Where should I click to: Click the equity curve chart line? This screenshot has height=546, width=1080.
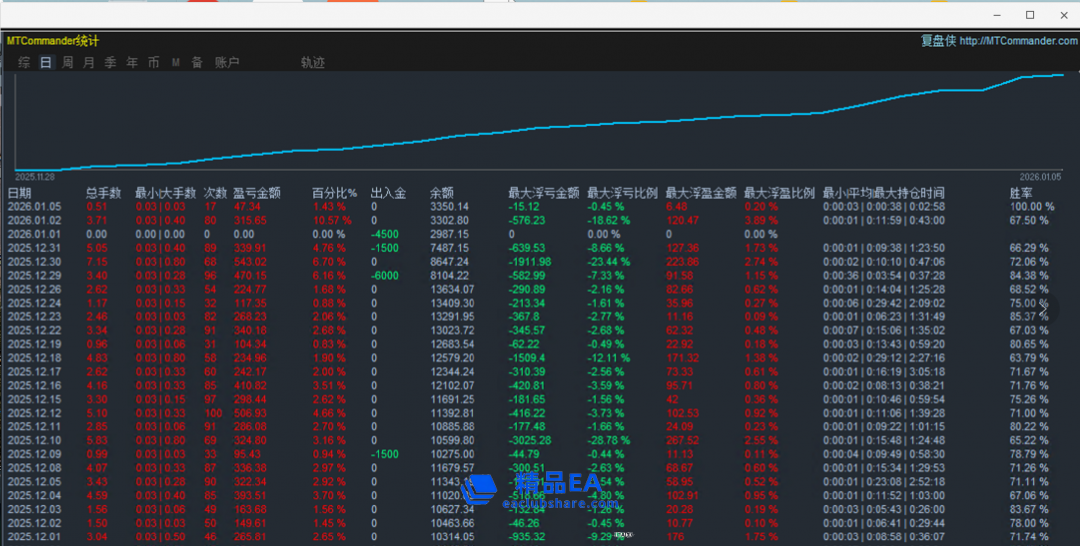click(x=540, y=128)
